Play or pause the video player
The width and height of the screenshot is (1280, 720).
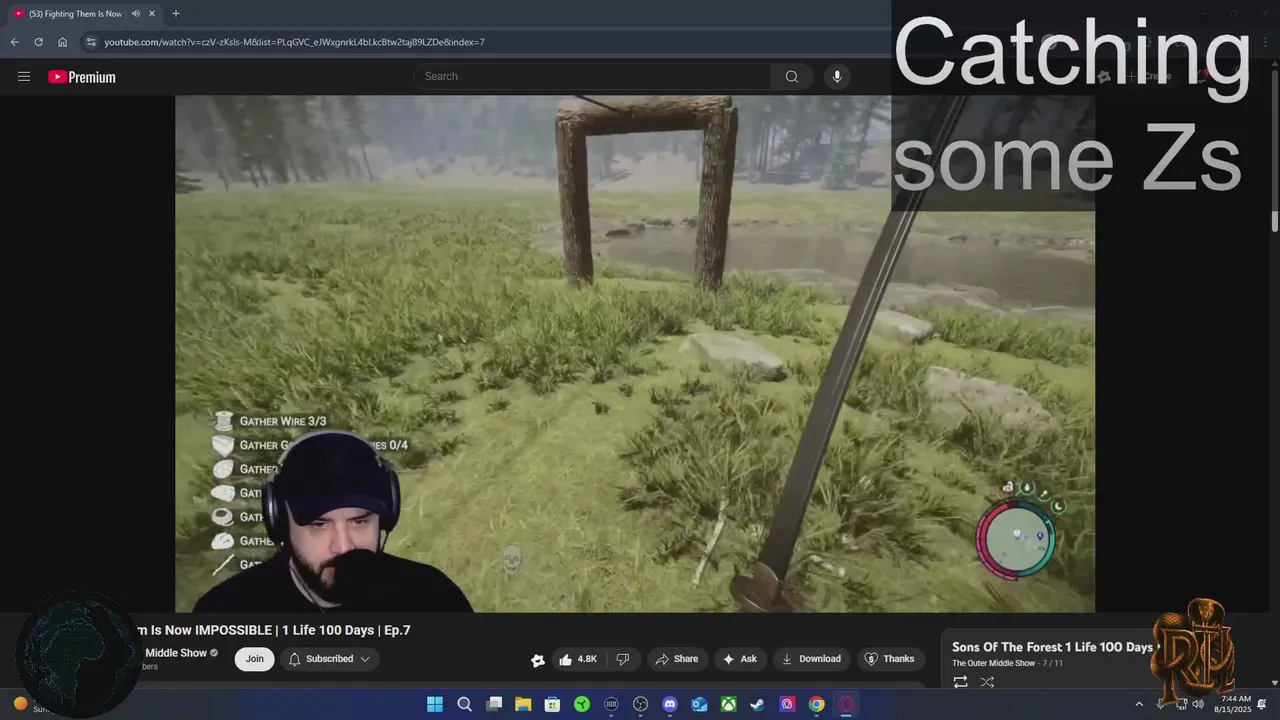click(x=635, y=353)
